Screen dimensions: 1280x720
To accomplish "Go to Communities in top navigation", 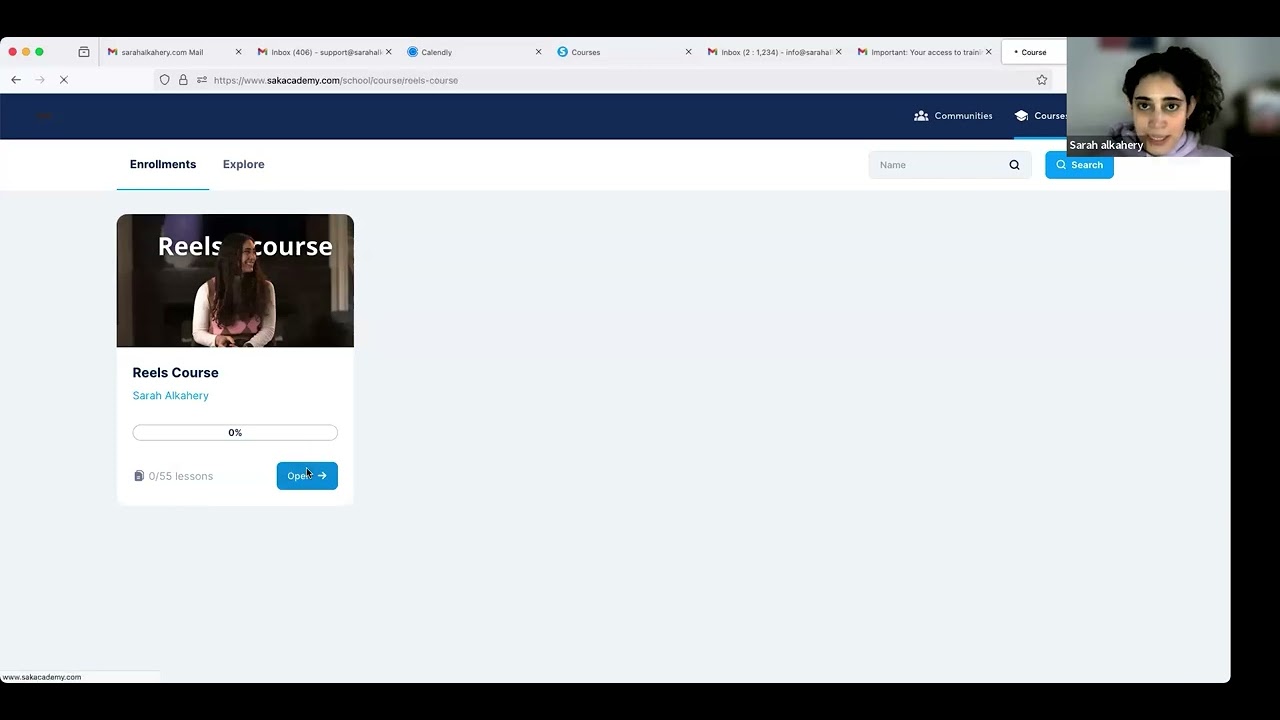I will [953, 116].
